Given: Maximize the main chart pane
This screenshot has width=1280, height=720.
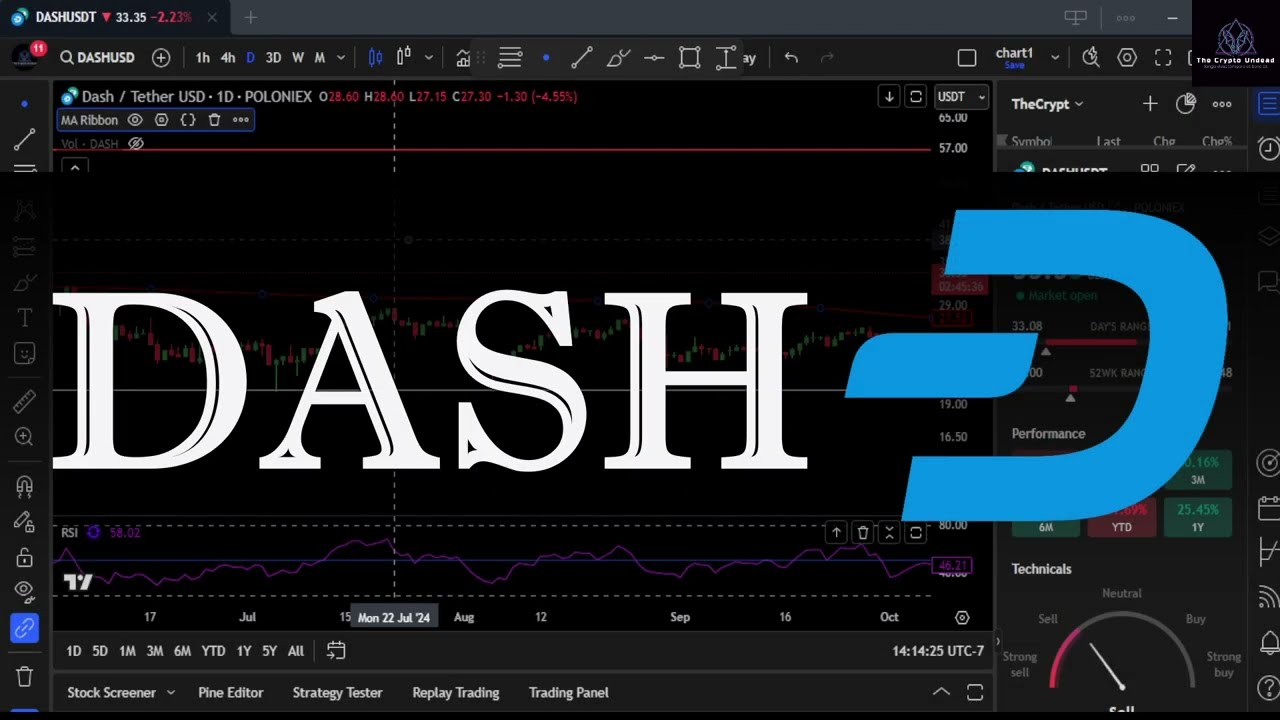Looking at the screenshot, I should pyautogui.click(x=915, y=97).
